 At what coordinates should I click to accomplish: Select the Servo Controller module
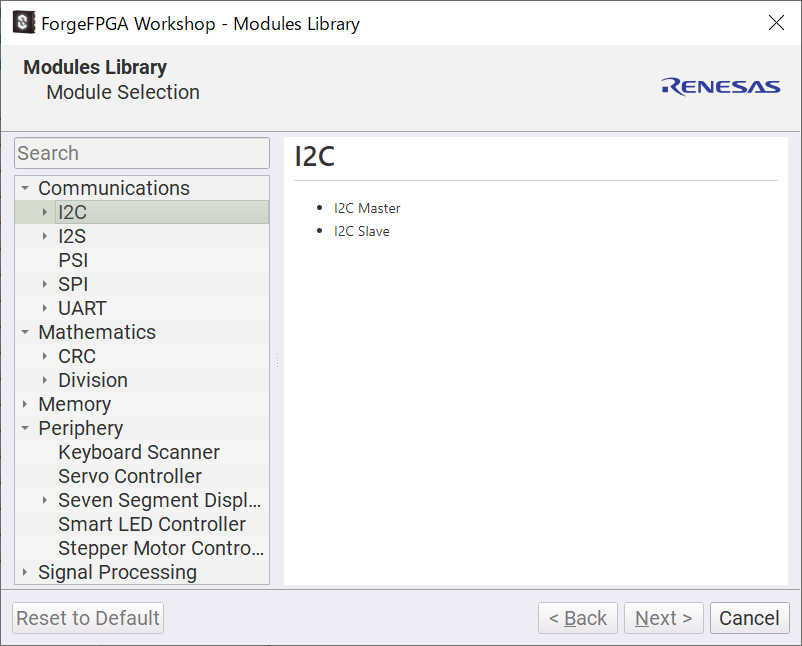[x=129, y=476]
